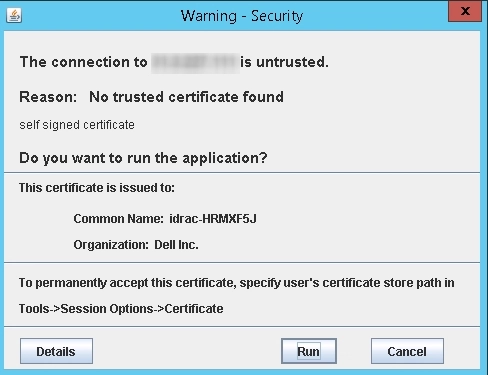Image resolution: width=488 pixels, height=375 pixels.
Task: Click Common Name value idrac-HRMXF5J
Action: 213,219
